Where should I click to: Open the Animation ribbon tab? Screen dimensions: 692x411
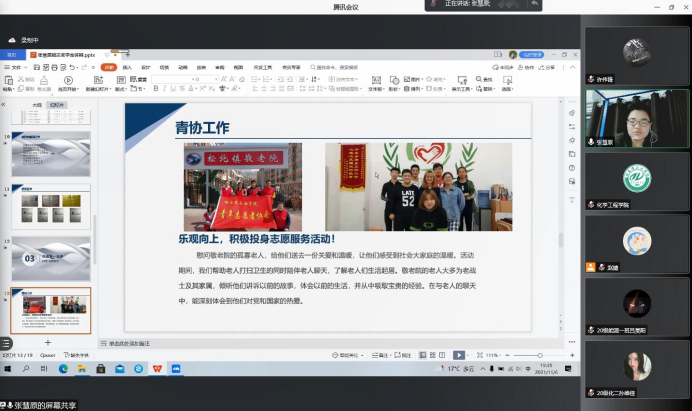click(183, 68)
